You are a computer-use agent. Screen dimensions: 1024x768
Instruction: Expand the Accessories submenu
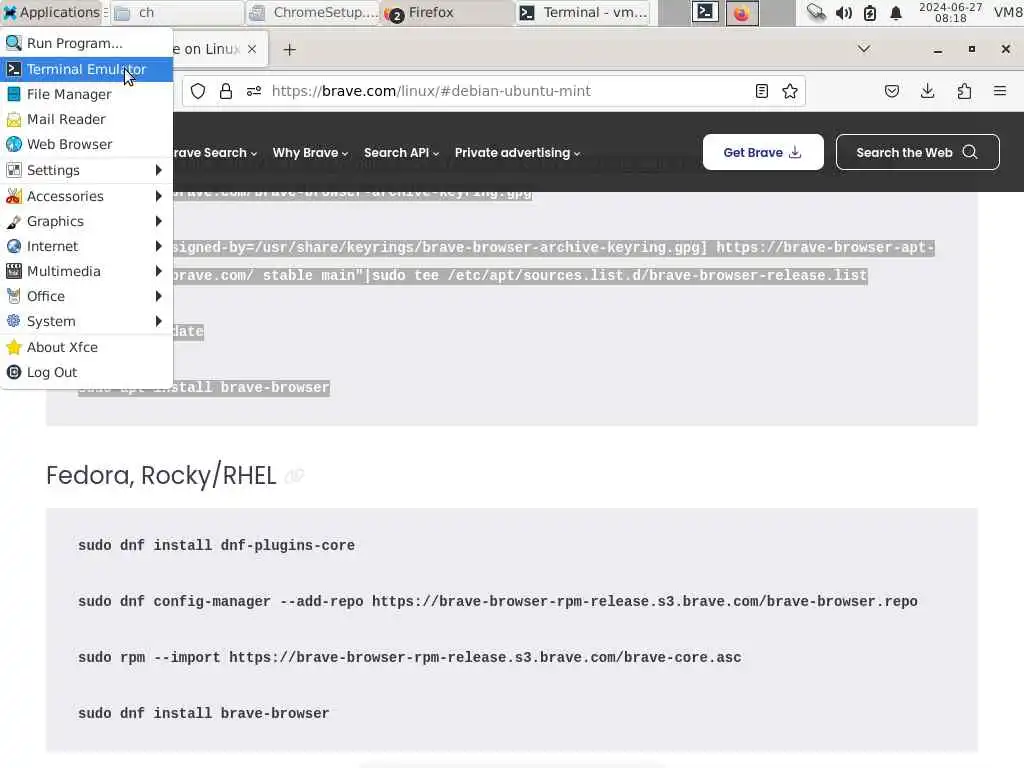pos(86,196)
